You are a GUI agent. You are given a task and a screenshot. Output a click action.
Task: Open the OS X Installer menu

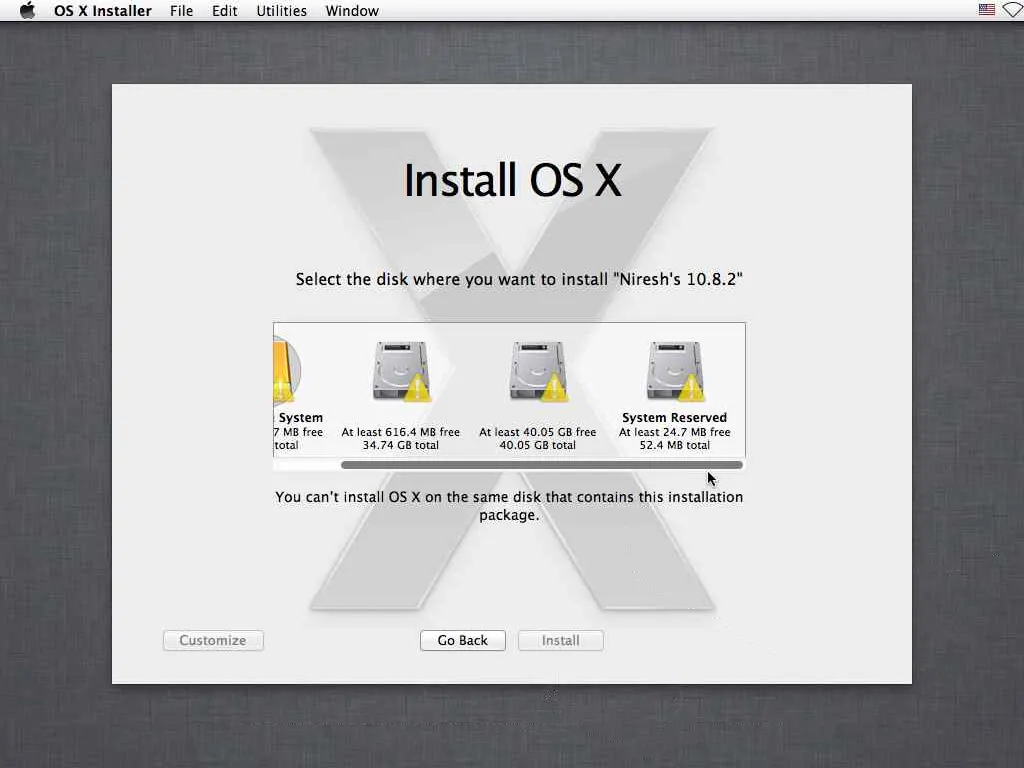click(103, 11)
